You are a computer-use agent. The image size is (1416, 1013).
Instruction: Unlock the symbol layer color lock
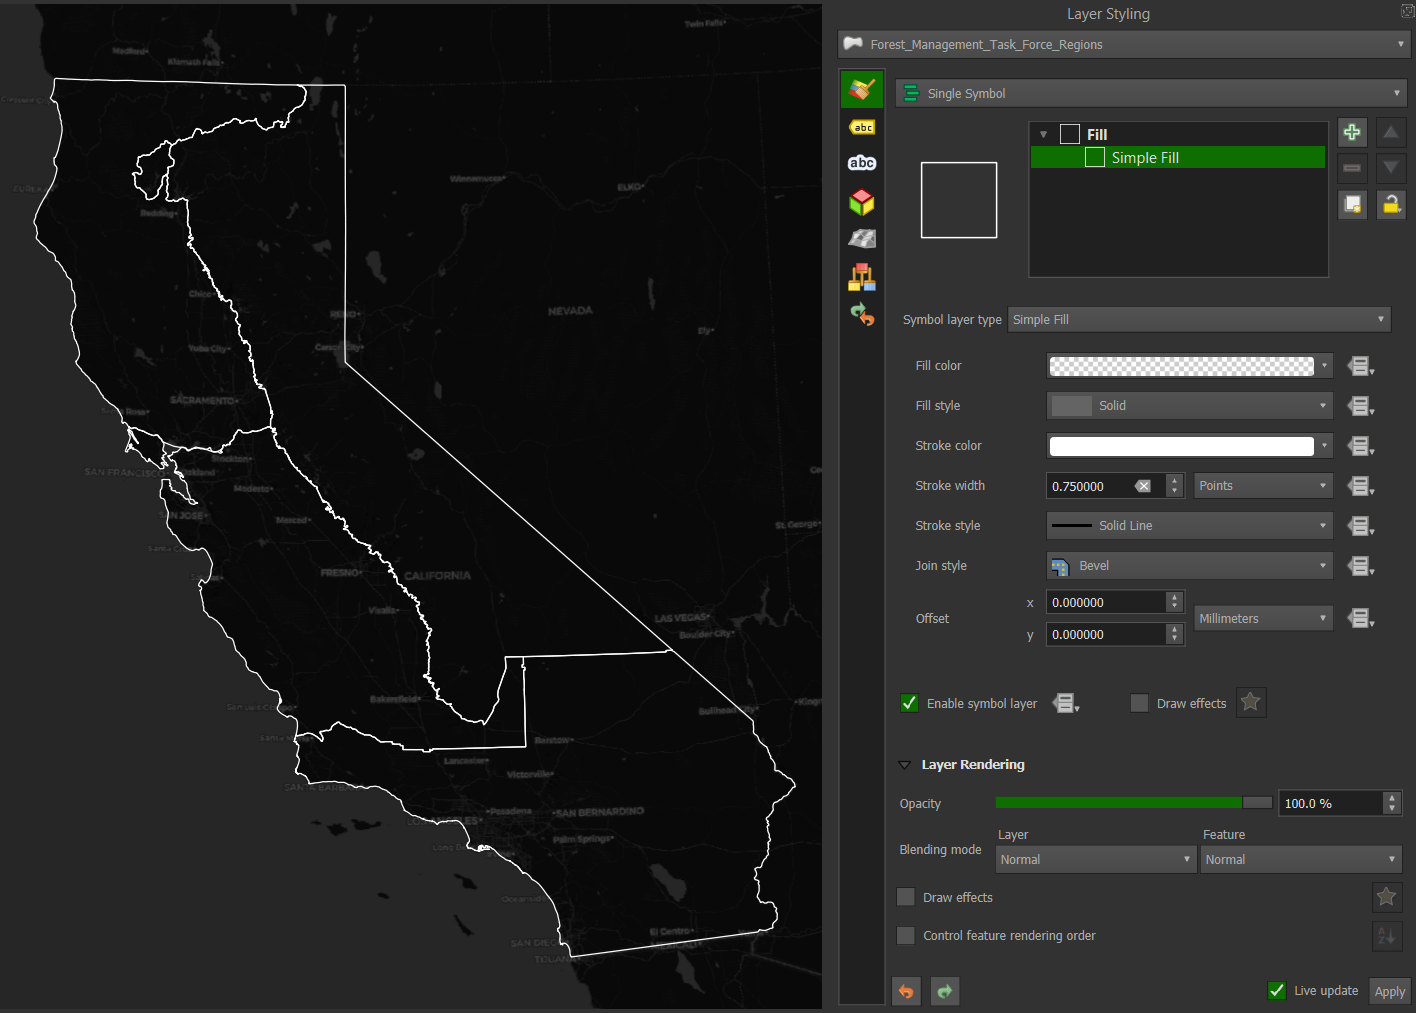(x=1391, y=204)
